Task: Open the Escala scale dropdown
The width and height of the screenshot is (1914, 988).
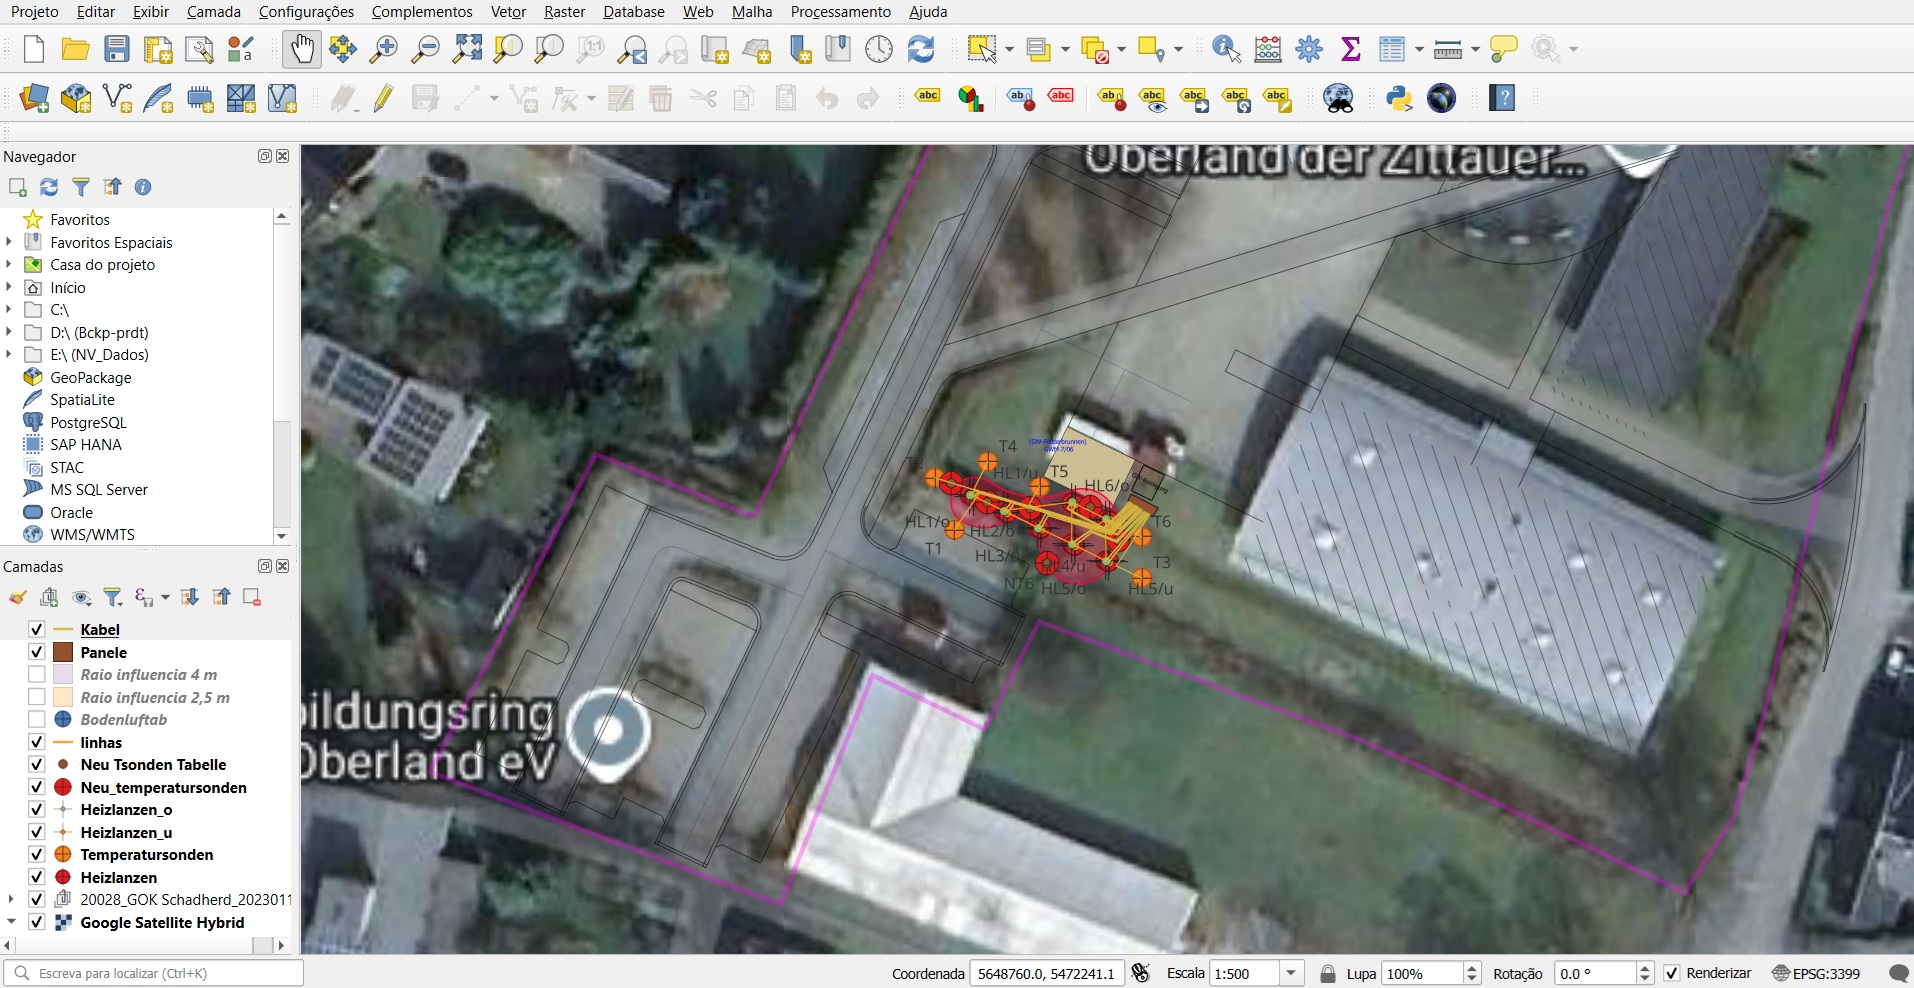Action: 1292,973
